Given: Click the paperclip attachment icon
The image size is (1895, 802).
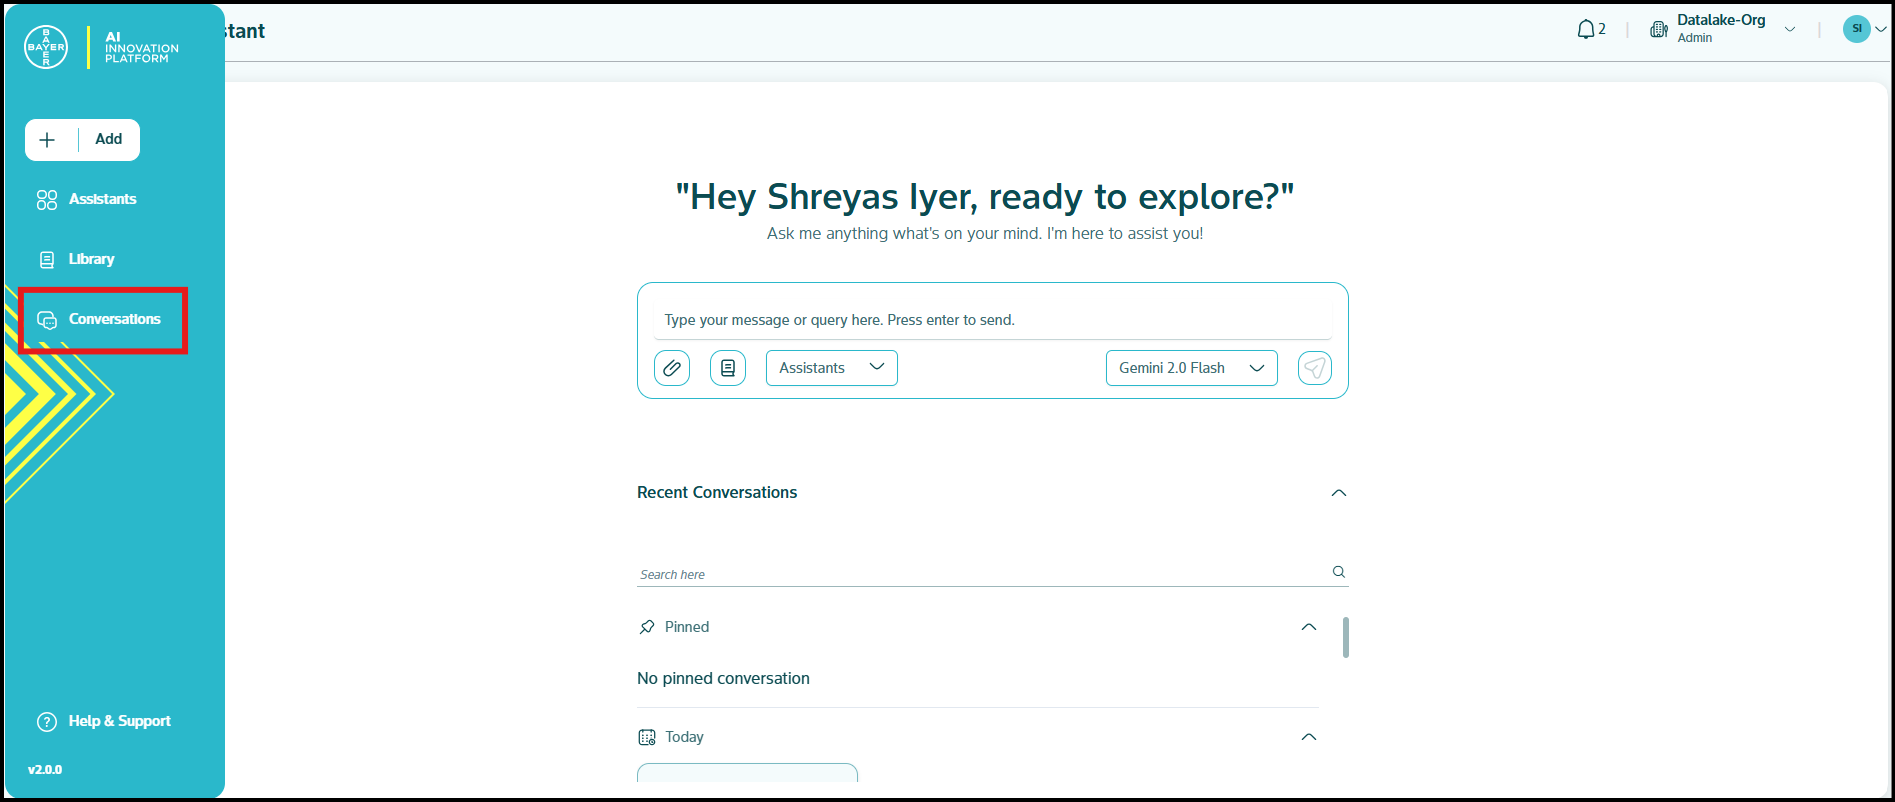Looking at the screenshot, I should [x=672, y=368].
